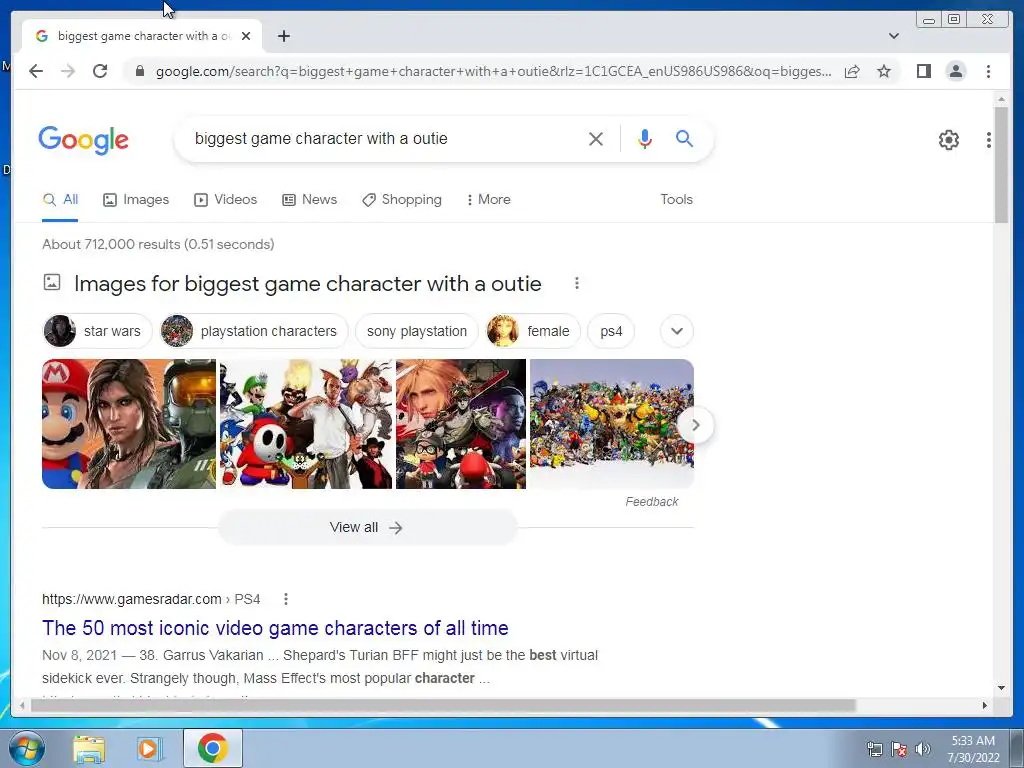Filter images by sony playstation chip
This screenshot has height=768, width=1024.
(x=417, y=331)
